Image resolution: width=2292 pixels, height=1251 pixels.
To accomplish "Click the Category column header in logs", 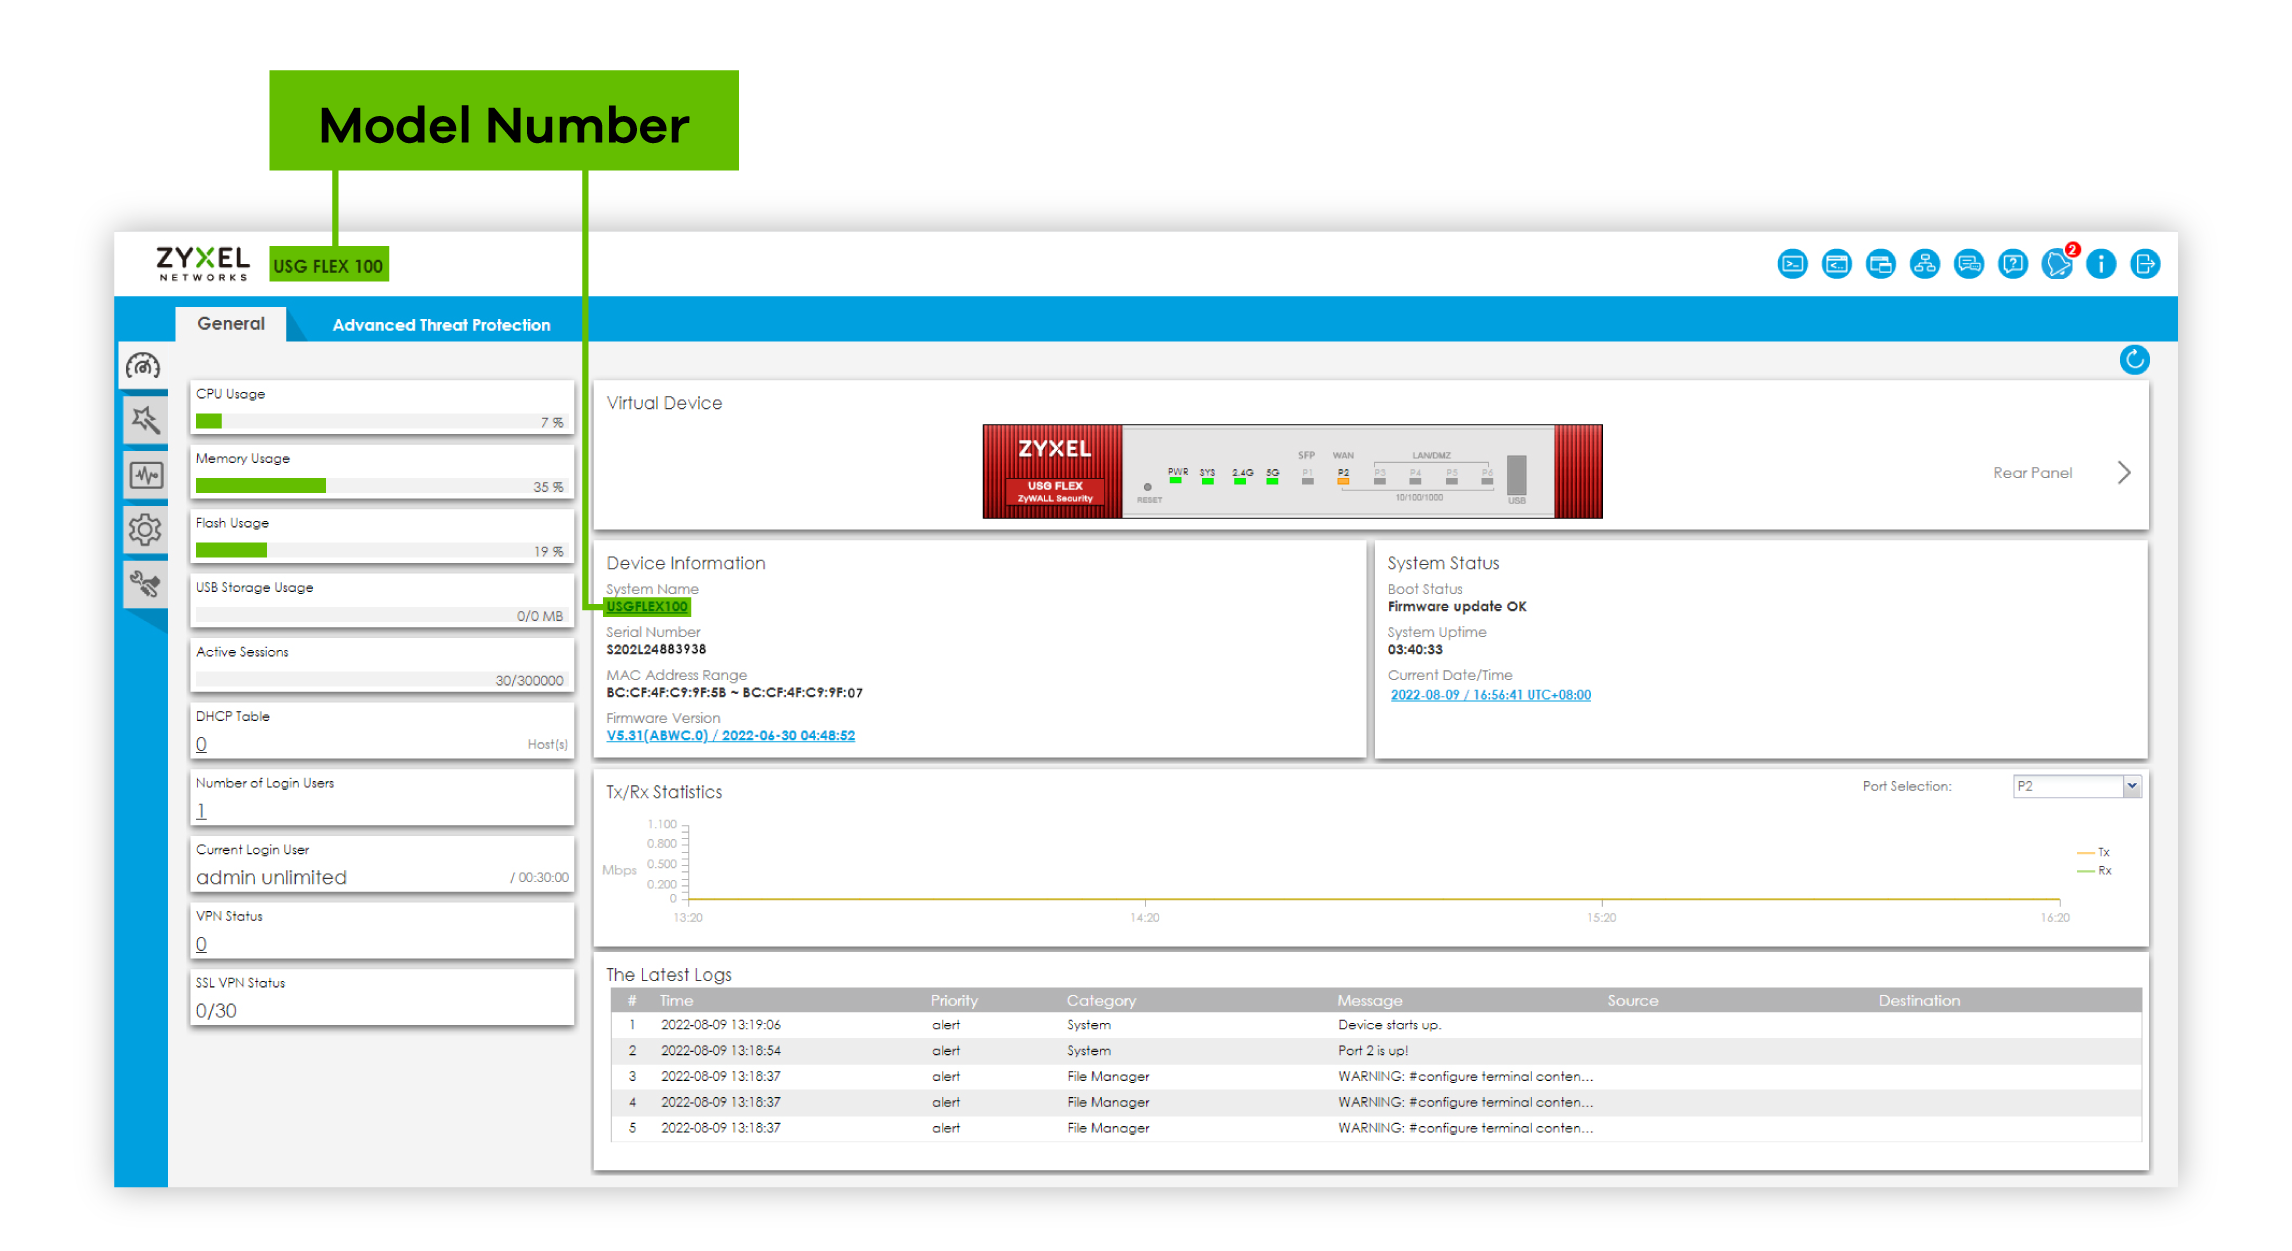I will pyautogui.click(x=1101, y=1000).
